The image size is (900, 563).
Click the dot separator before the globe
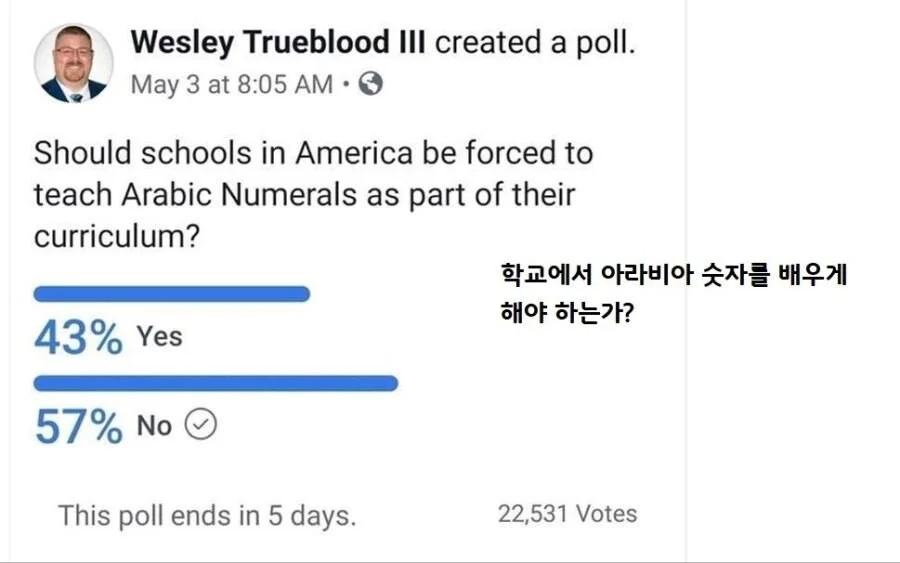point(346,85)
